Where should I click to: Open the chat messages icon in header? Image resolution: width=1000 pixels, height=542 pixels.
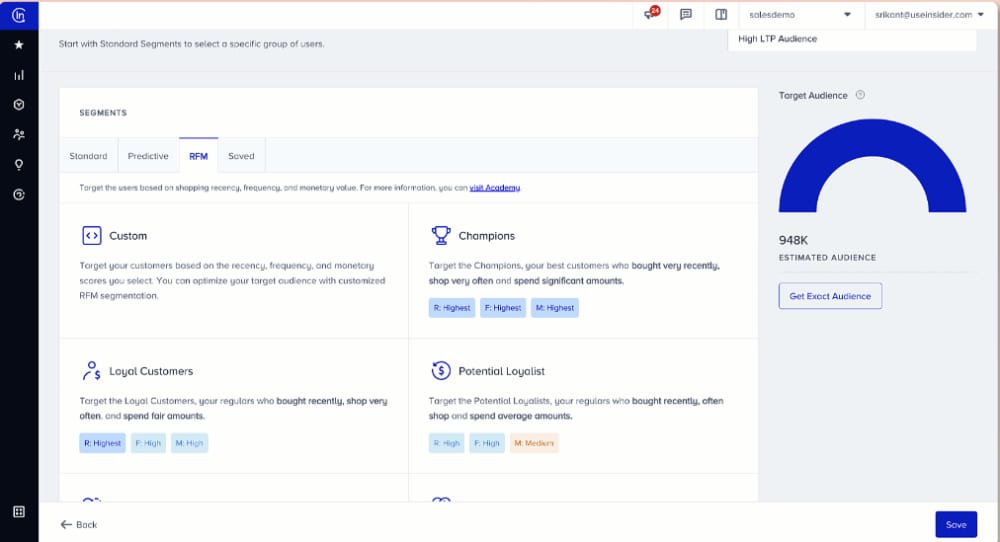coord(686,14)
